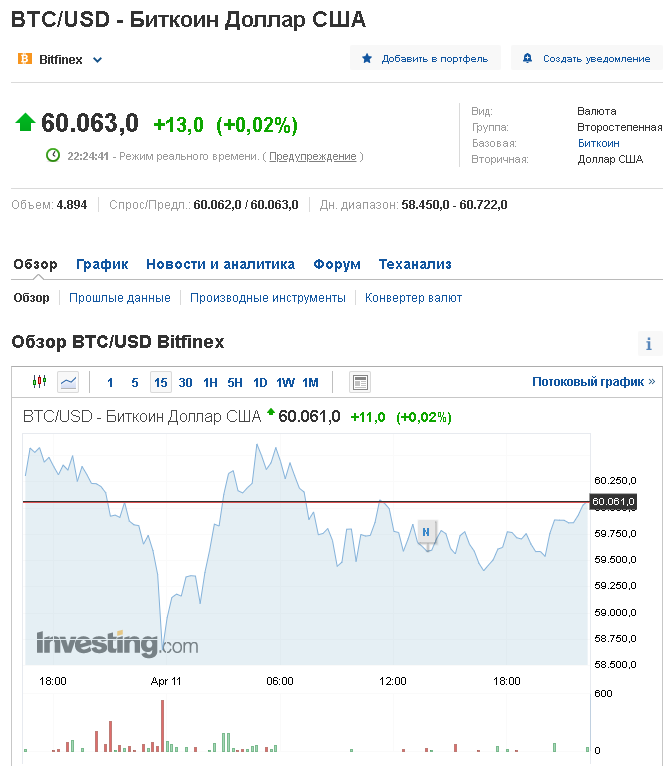The width and height of the screenshot is (668, 766).
Task: Click the Apr 11 date label on chart
Action: tap(166, 681)
